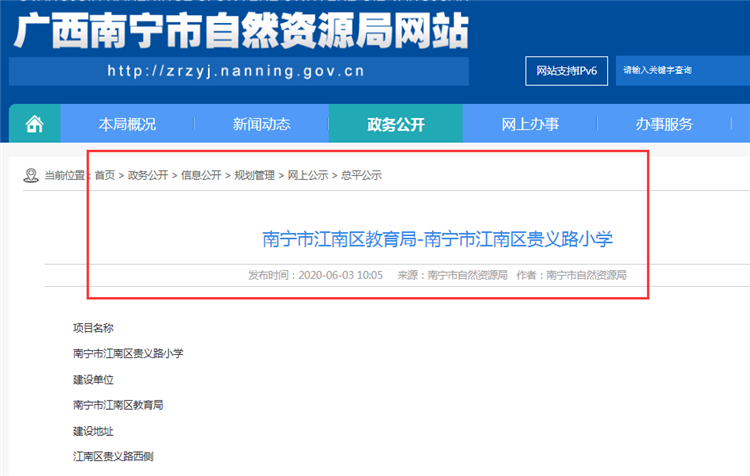Open the 网上办事 menu tab
The width and height of the screenshot is (750, 476).
(530, 124)
